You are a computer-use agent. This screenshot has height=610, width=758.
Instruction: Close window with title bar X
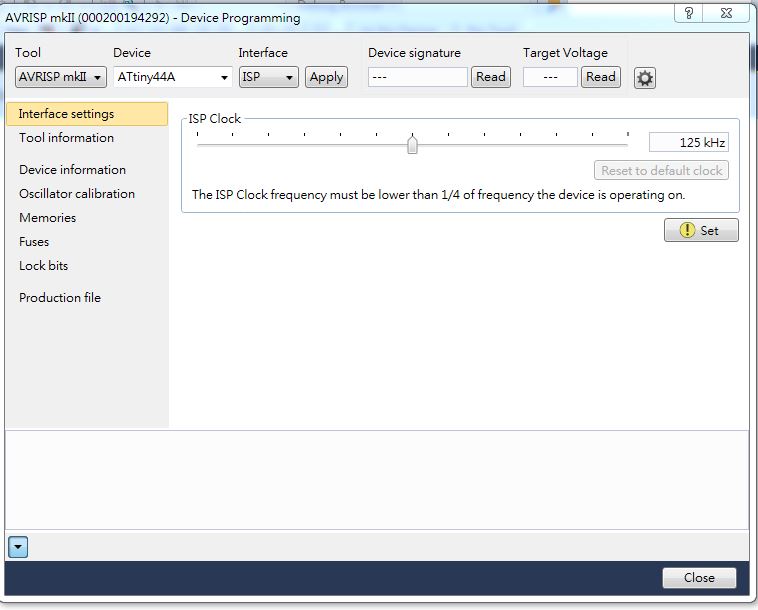[726, 13]
